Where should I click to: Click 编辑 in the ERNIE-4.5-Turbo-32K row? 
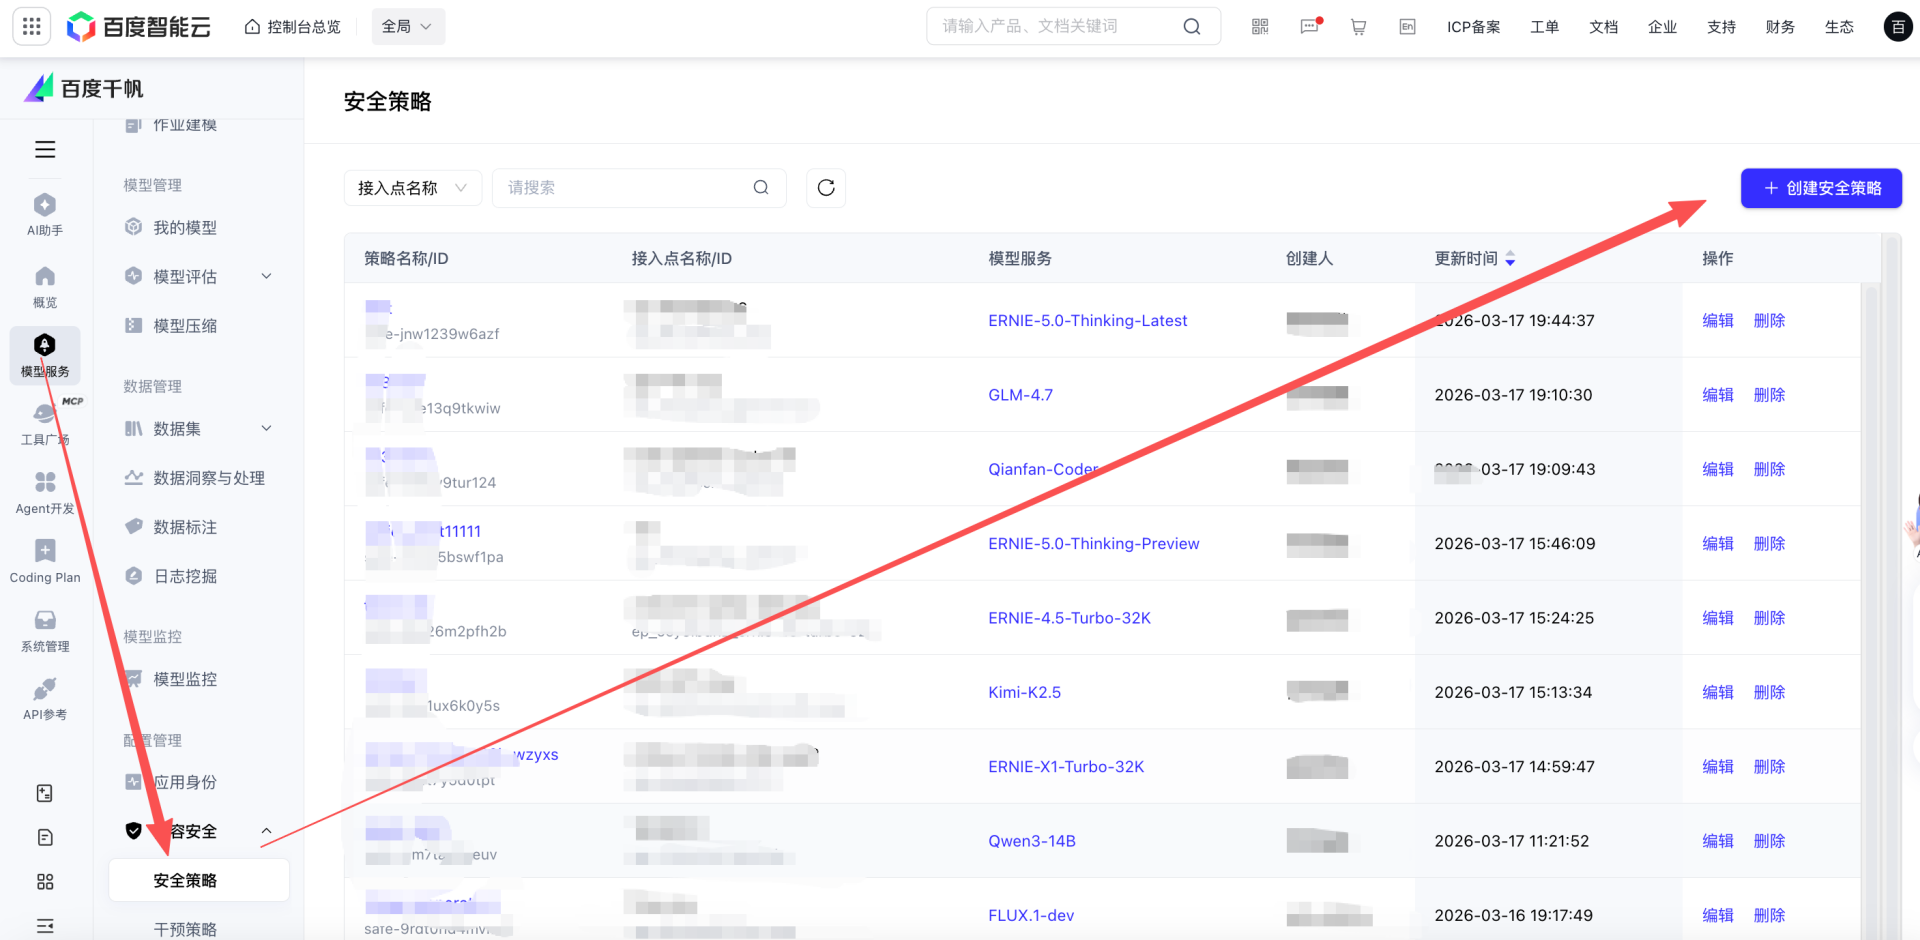tap(1718, 618)
